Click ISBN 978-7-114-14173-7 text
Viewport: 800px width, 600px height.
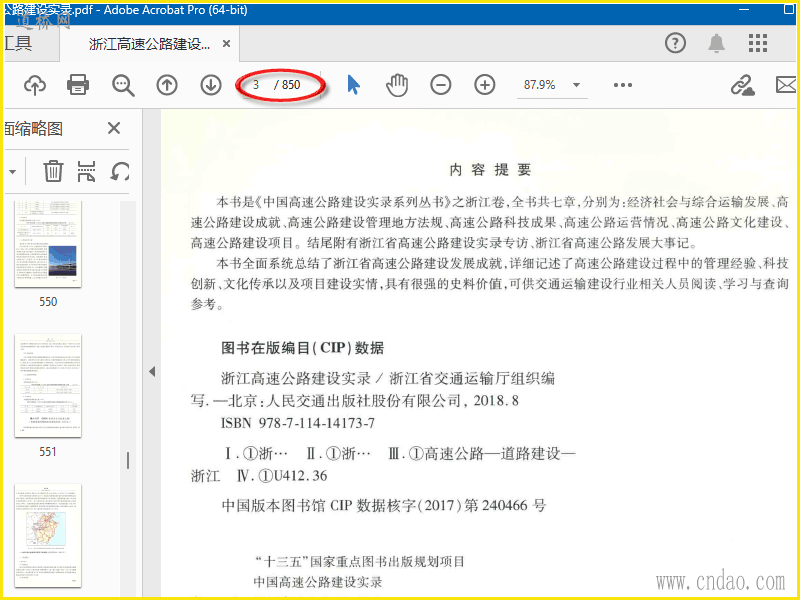[x=298, y=423]
